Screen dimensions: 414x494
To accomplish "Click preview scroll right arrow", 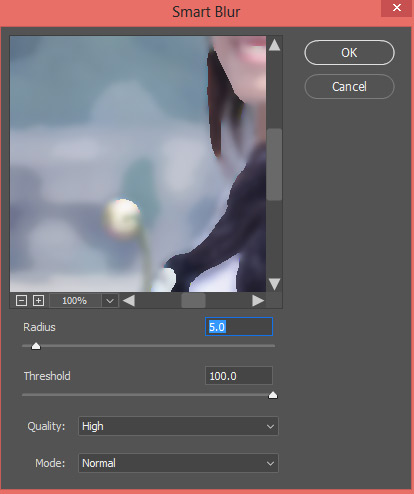I will coord(258,301).
